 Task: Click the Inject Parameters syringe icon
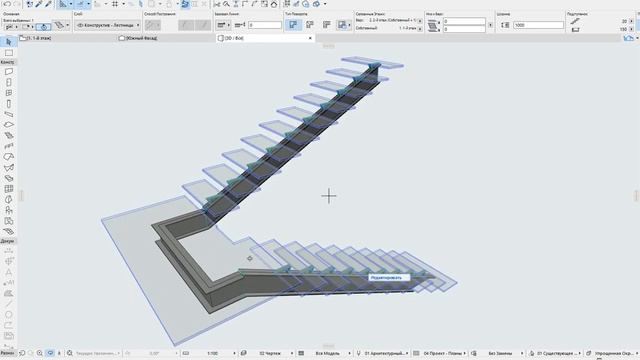(x=49, y=4)
